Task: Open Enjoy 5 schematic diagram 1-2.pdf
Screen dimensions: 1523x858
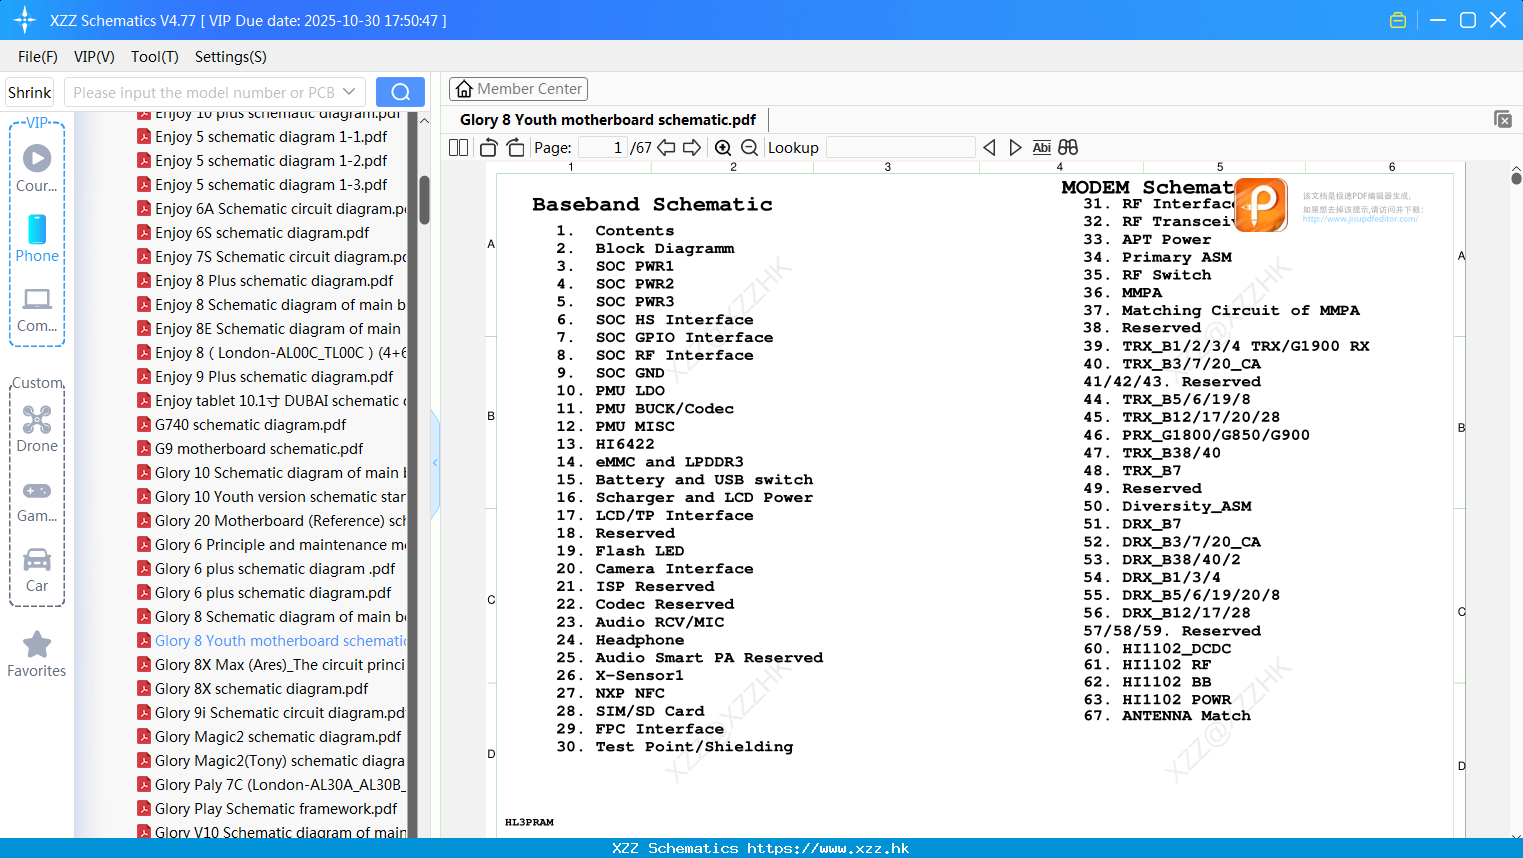Action: pyautogui.click(x=271, y=161)
